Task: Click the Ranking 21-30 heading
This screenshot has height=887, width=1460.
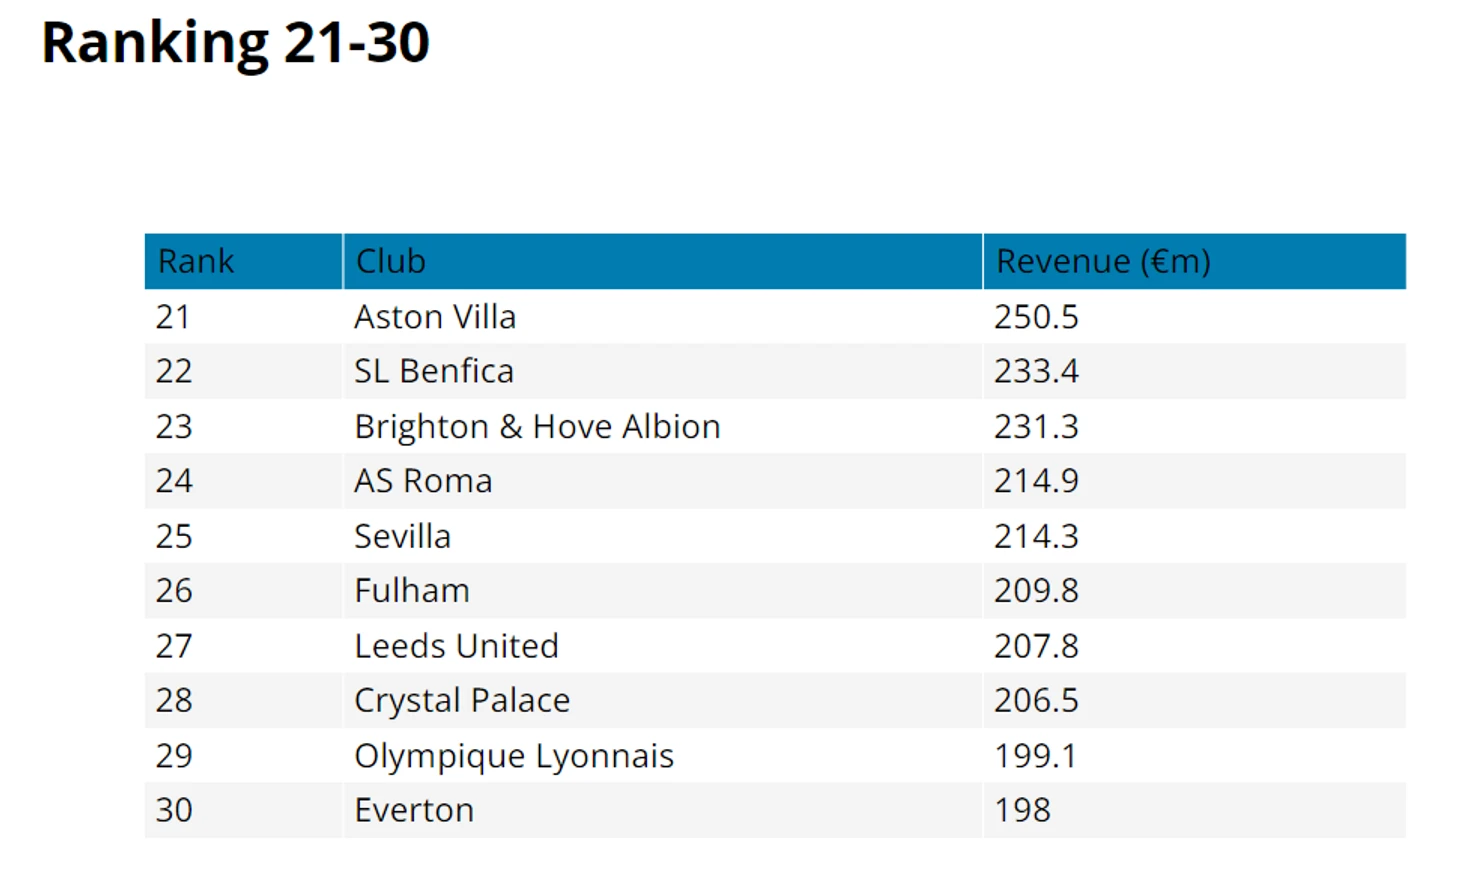Action: (235, 43)
